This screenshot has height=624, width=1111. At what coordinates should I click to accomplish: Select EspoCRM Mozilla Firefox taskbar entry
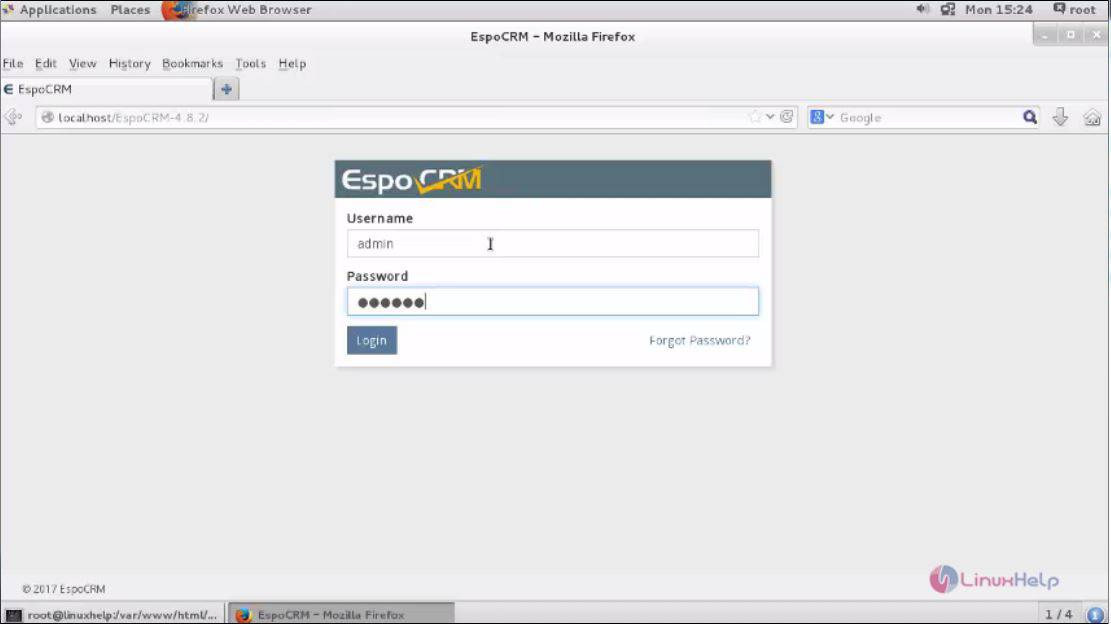[342, 615]
